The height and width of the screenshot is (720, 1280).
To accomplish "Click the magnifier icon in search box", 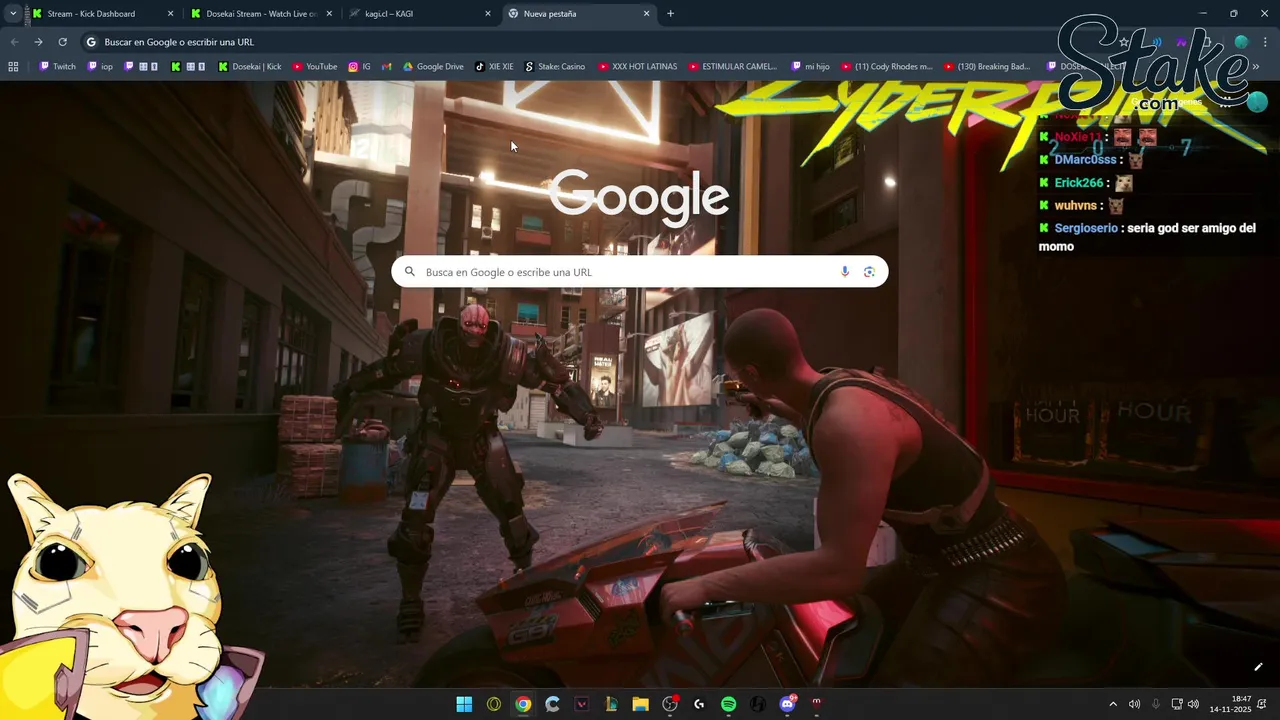I will click(409, 272).
